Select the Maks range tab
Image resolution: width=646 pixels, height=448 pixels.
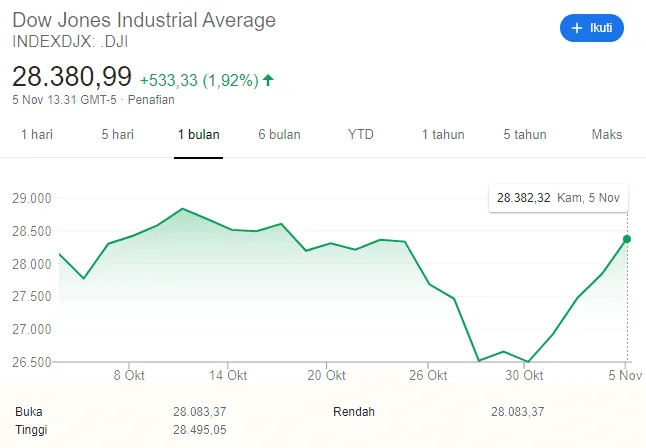[x=606, y=135]
